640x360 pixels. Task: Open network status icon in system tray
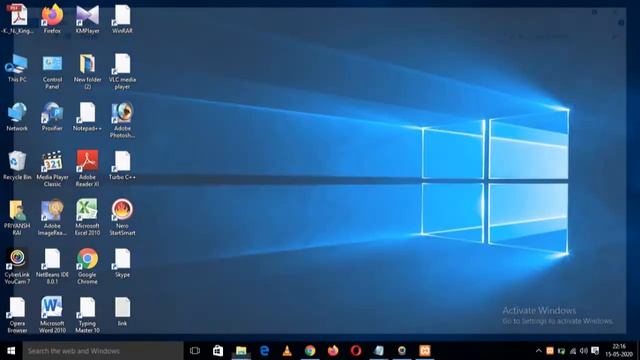pos(573,351)
